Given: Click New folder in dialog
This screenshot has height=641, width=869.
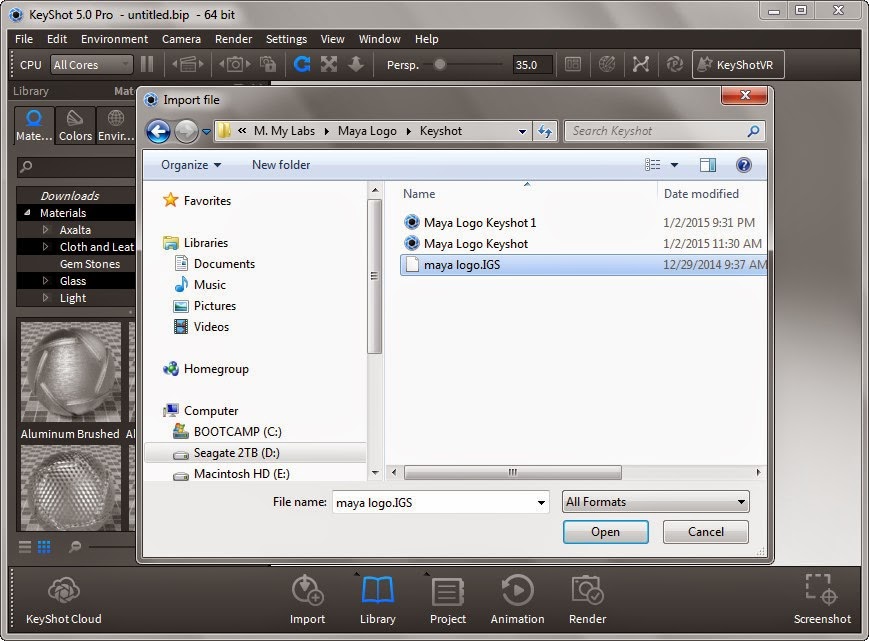Looking at the screenshot, I should [x=281, y=165].
